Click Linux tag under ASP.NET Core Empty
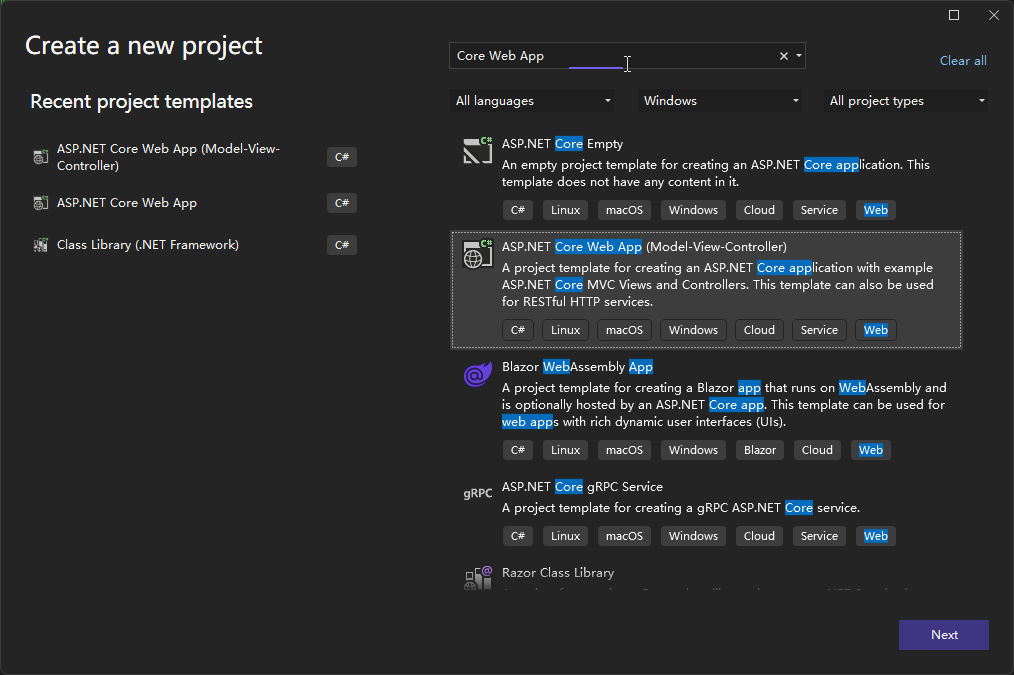The width and height of the screenshot is (1014, 675). 565,210
